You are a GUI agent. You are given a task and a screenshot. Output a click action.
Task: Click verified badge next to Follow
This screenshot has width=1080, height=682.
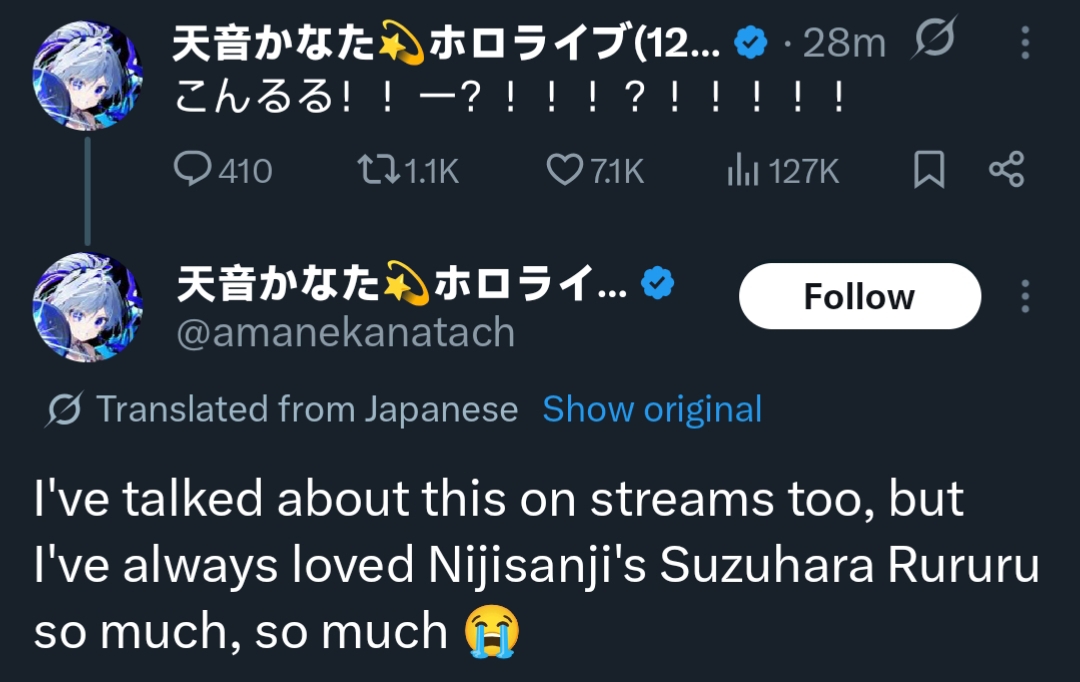657,286
